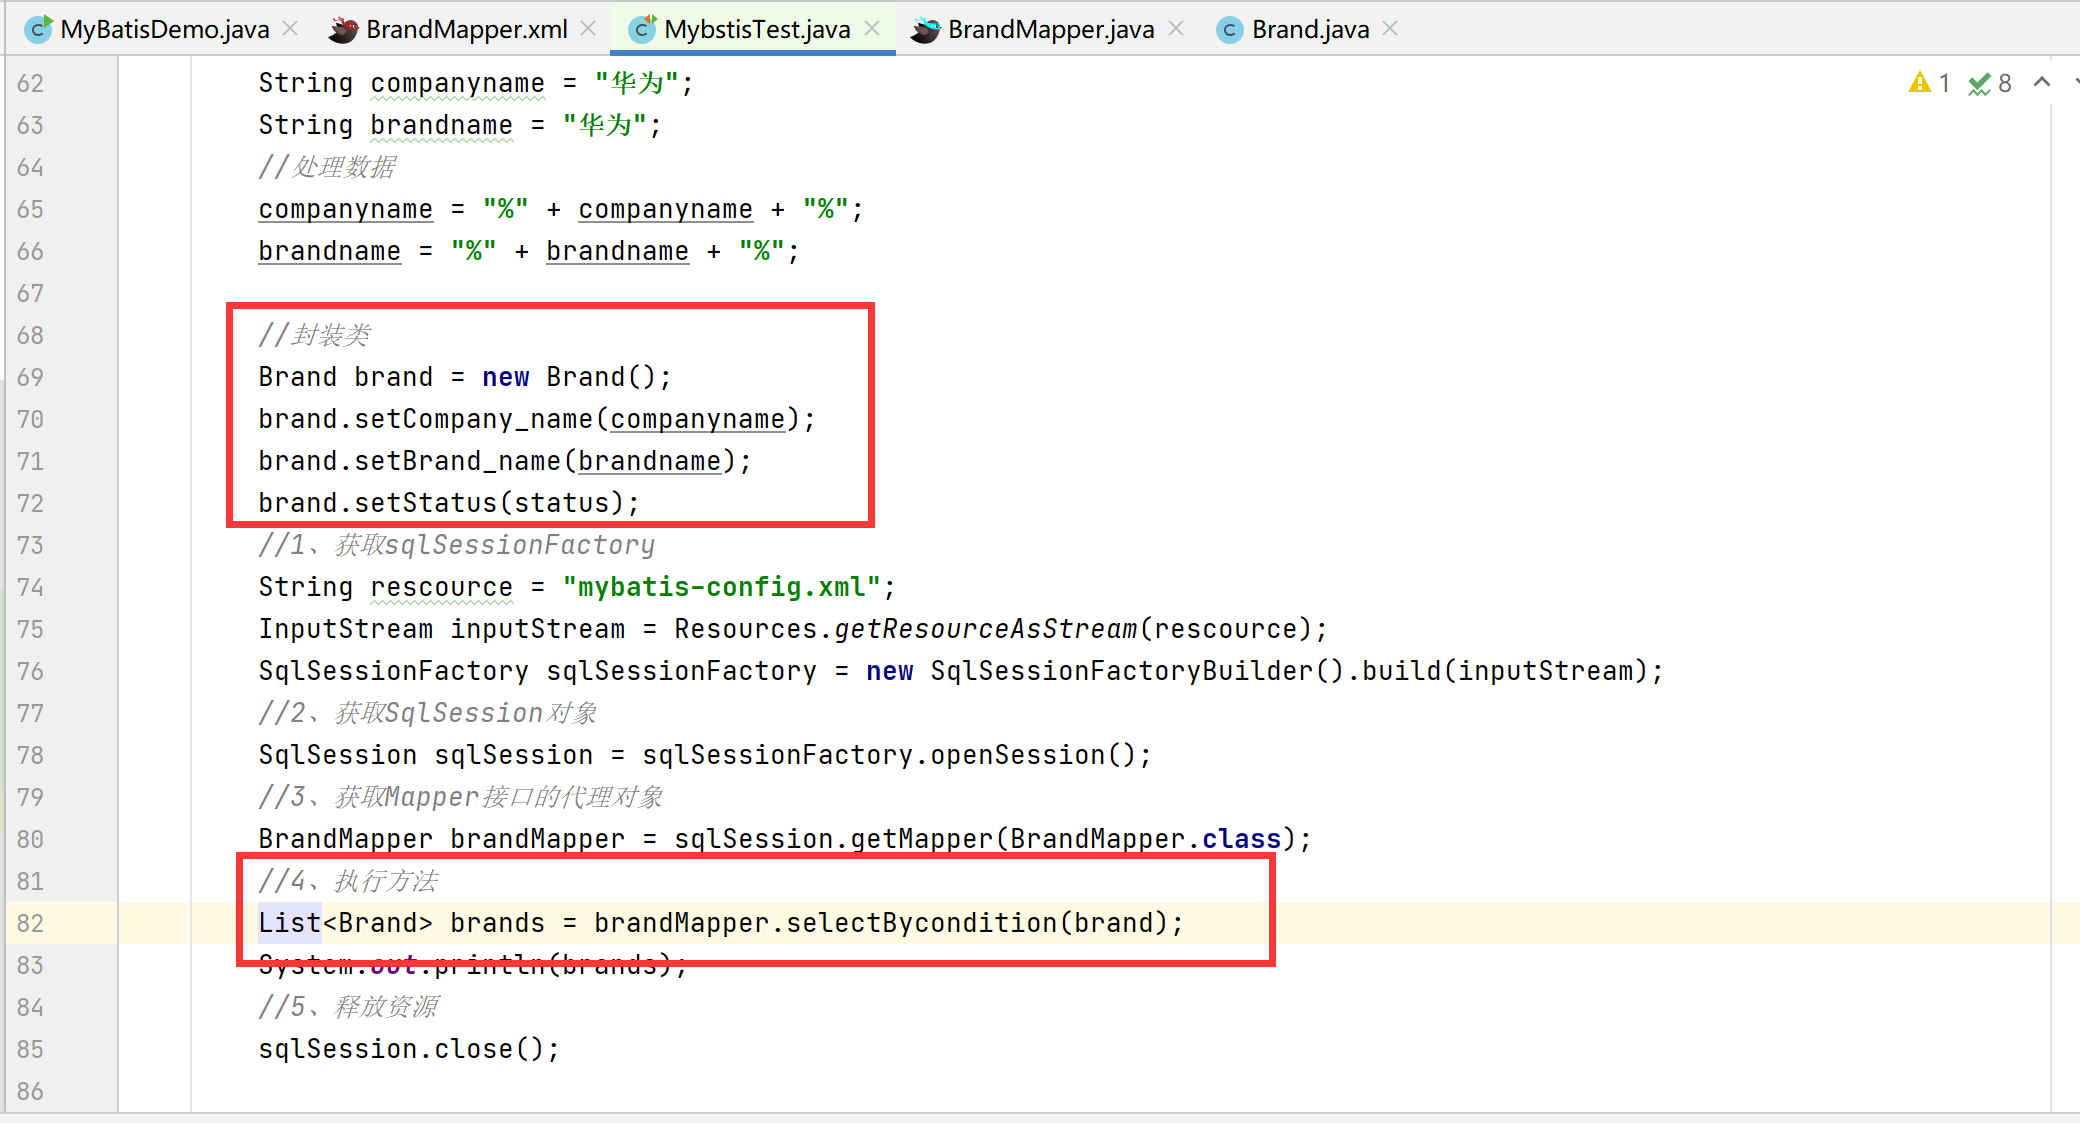Click the yellow warning indicator icon
2080x1123 pixels.
(x=1919, y=83)
